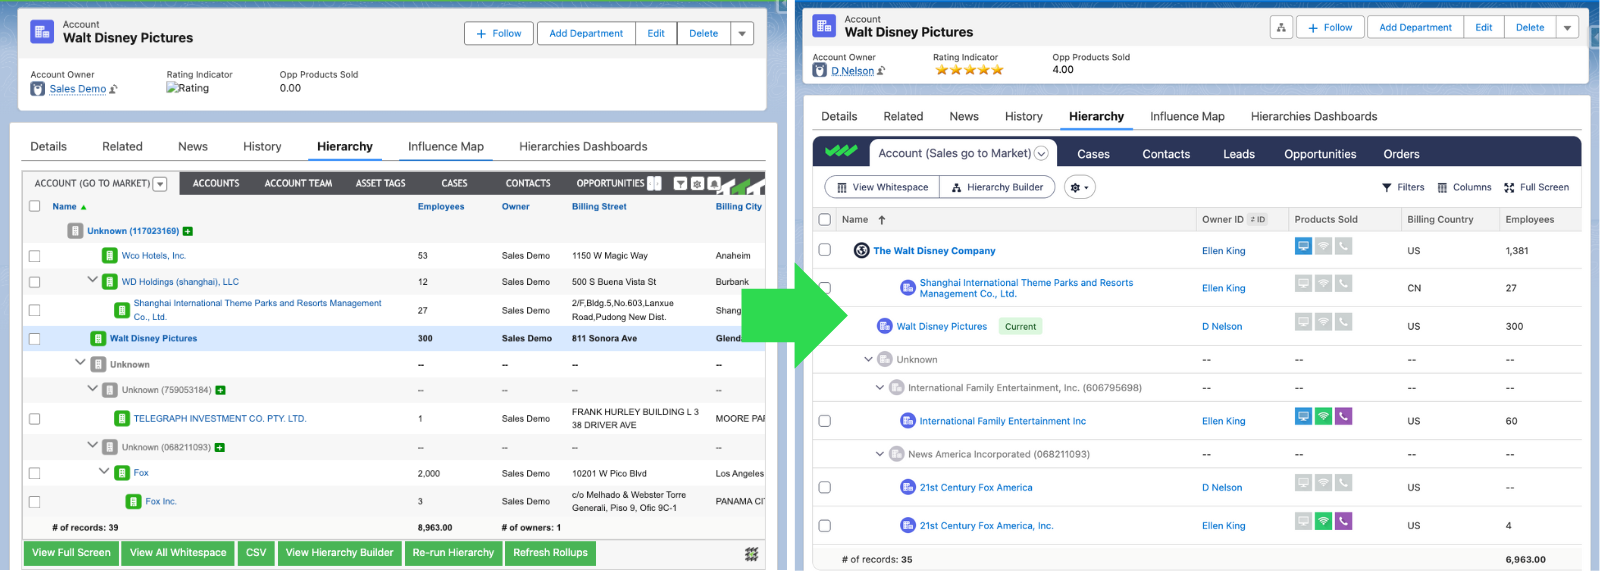Screen dimensions: 1600x571
Task: Click purple account icon beside Walt Disney Pictures Current
Action: [x=885, y=326]
